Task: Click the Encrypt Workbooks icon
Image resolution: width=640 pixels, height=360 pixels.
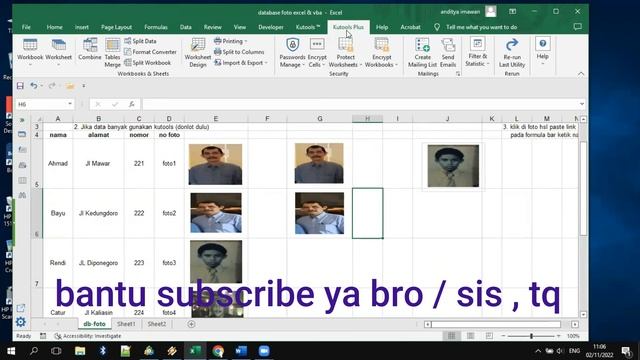Action: click(x=381, y=52)
